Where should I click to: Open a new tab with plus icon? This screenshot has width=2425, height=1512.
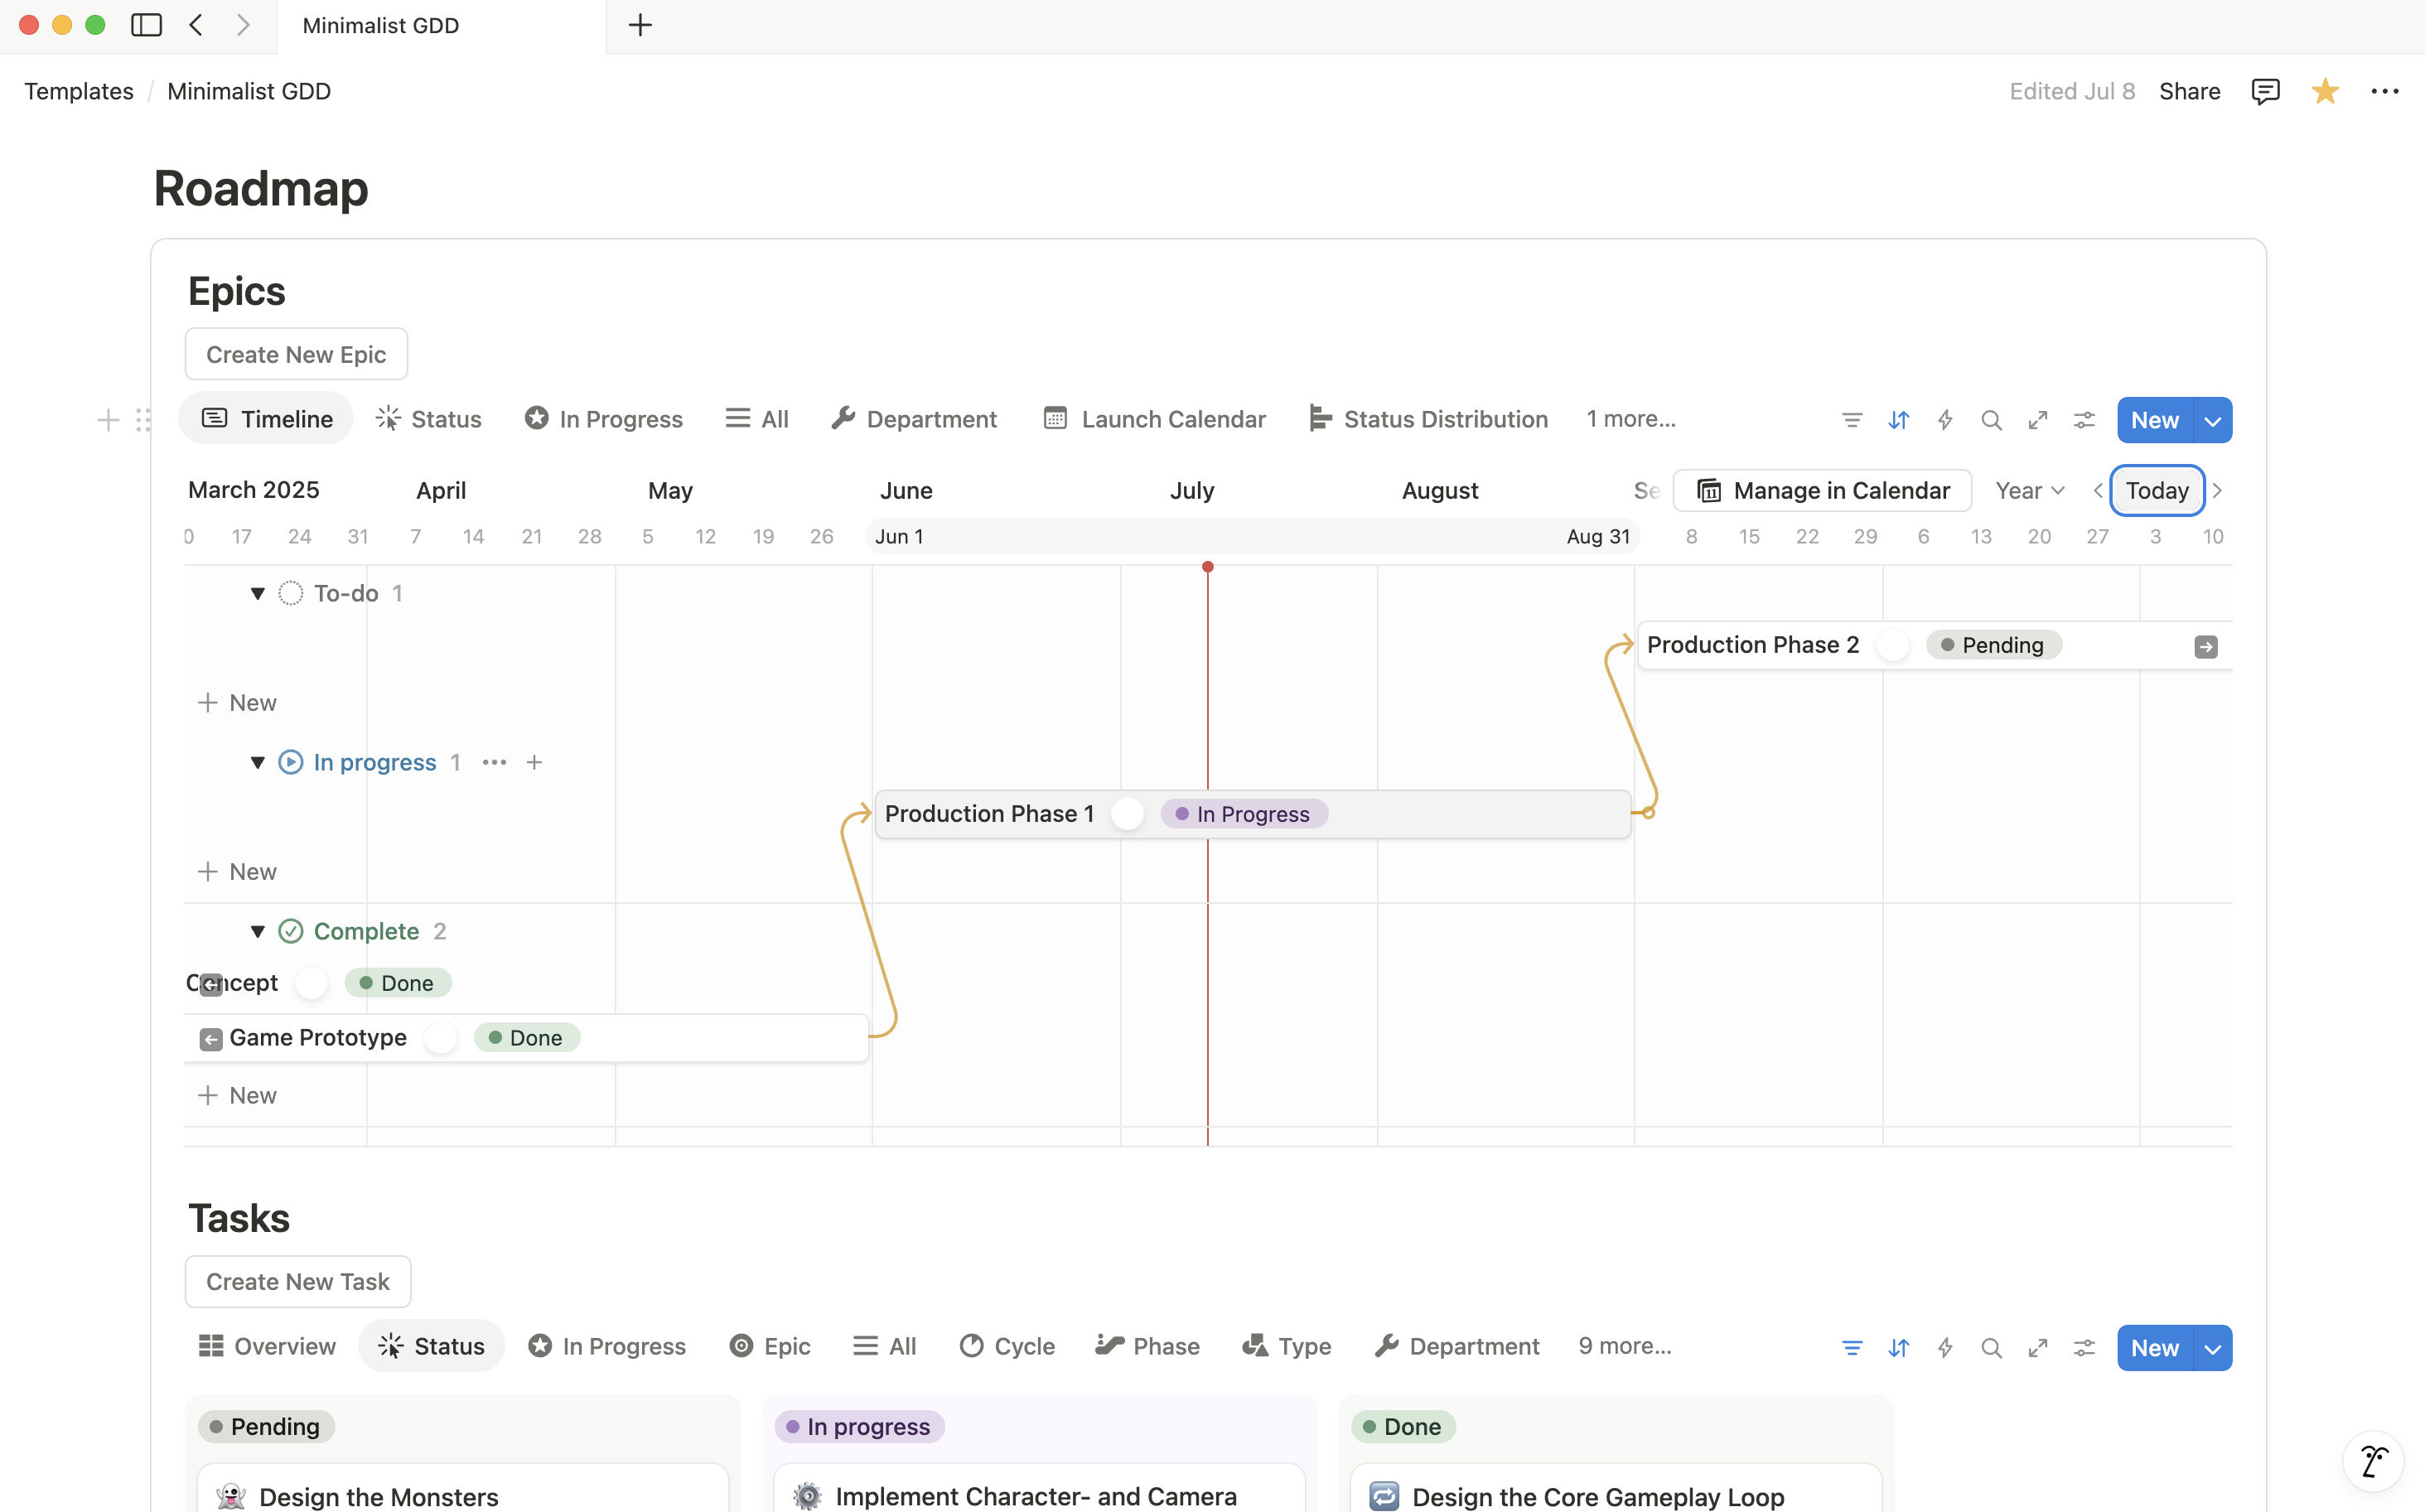click(640, 25)
